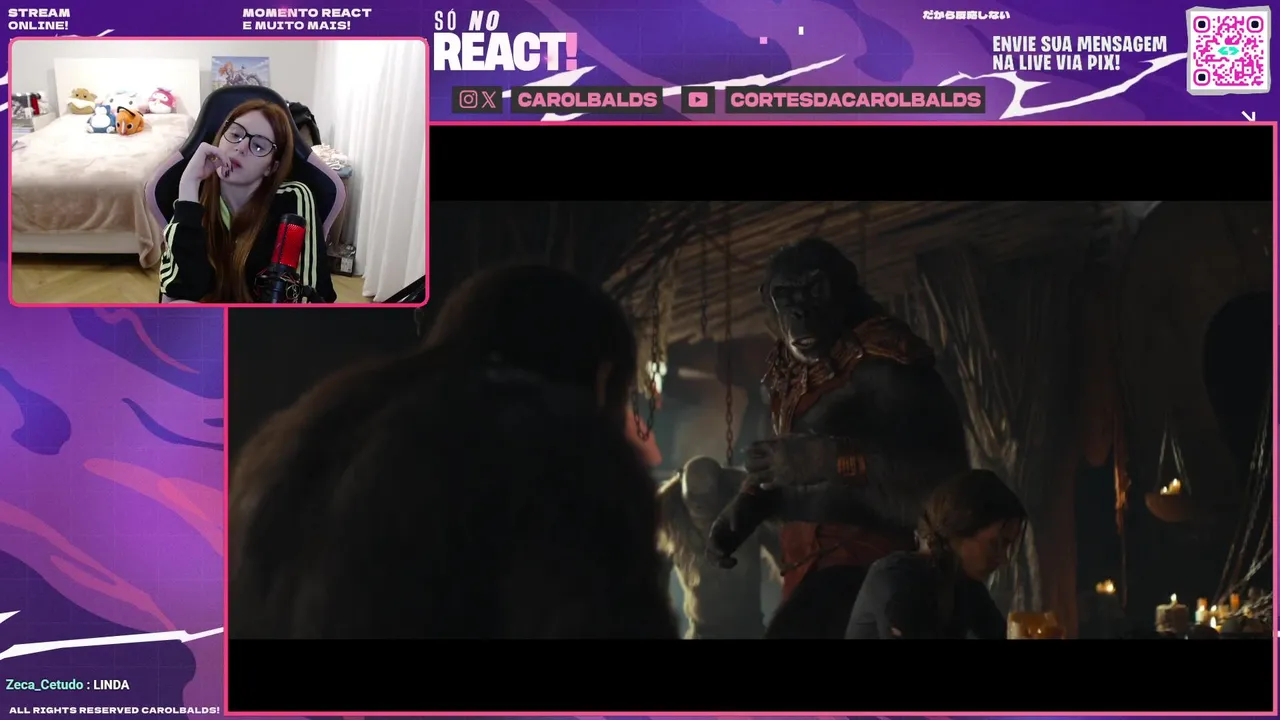The height and width of the screenshot is (720, 1280).
Task: Select the CAROLBALDS social handle label
Action: tap(587, 99)
